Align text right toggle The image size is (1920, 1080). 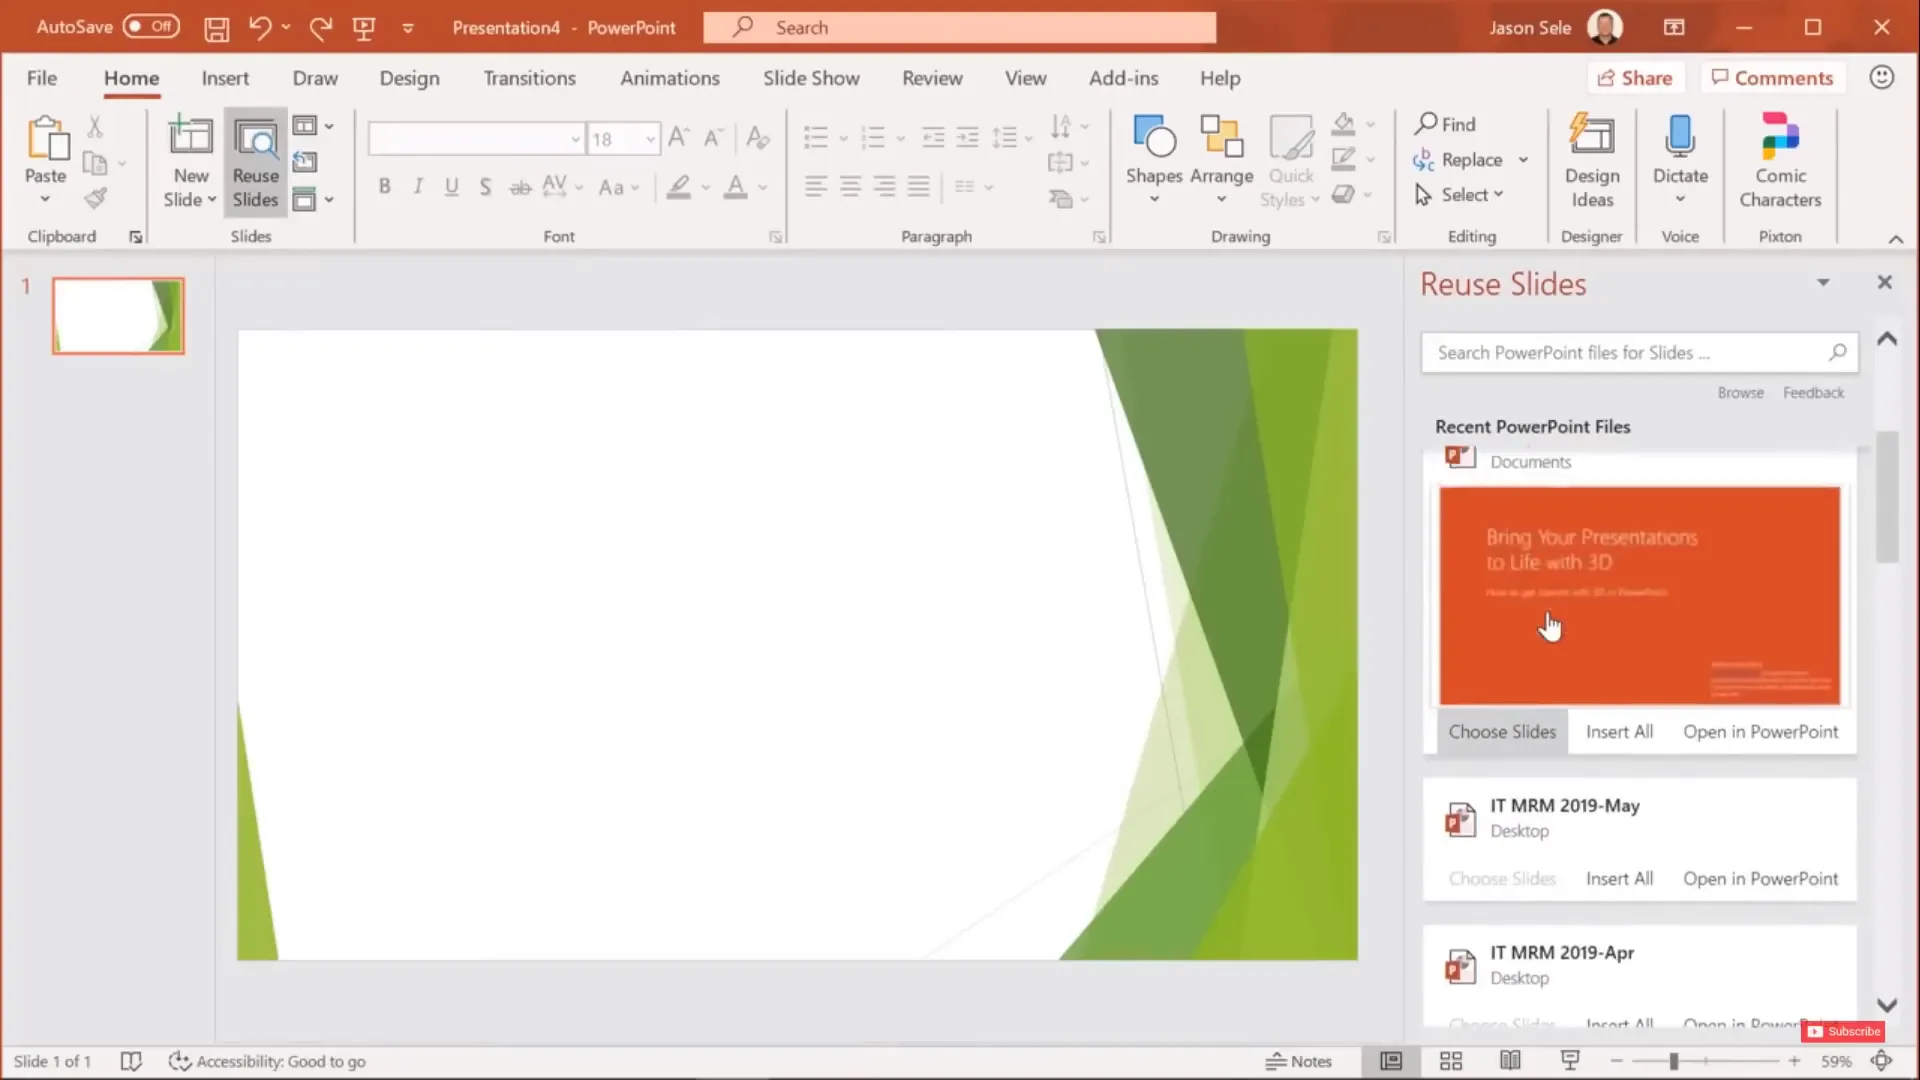pos(884,186)
